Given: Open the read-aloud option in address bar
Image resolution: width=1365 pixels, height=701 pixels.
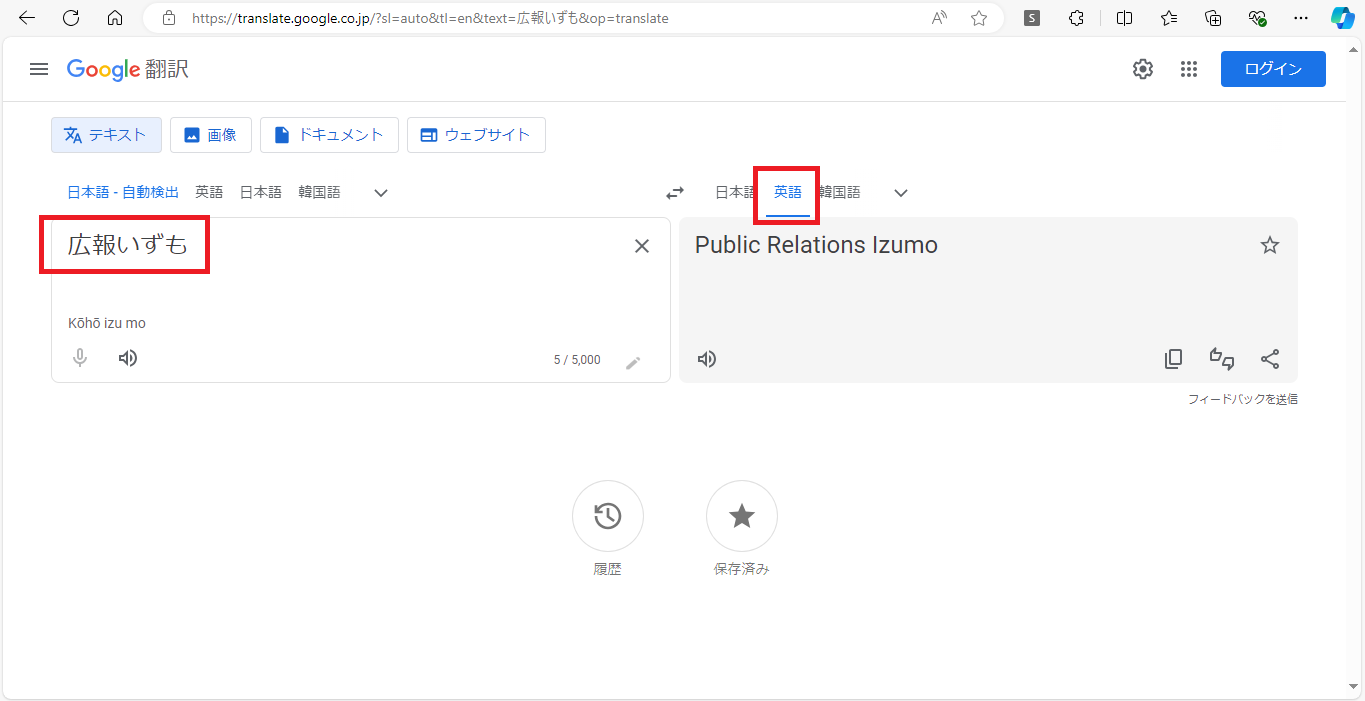Looking at the screenshot, I should 939,18.
